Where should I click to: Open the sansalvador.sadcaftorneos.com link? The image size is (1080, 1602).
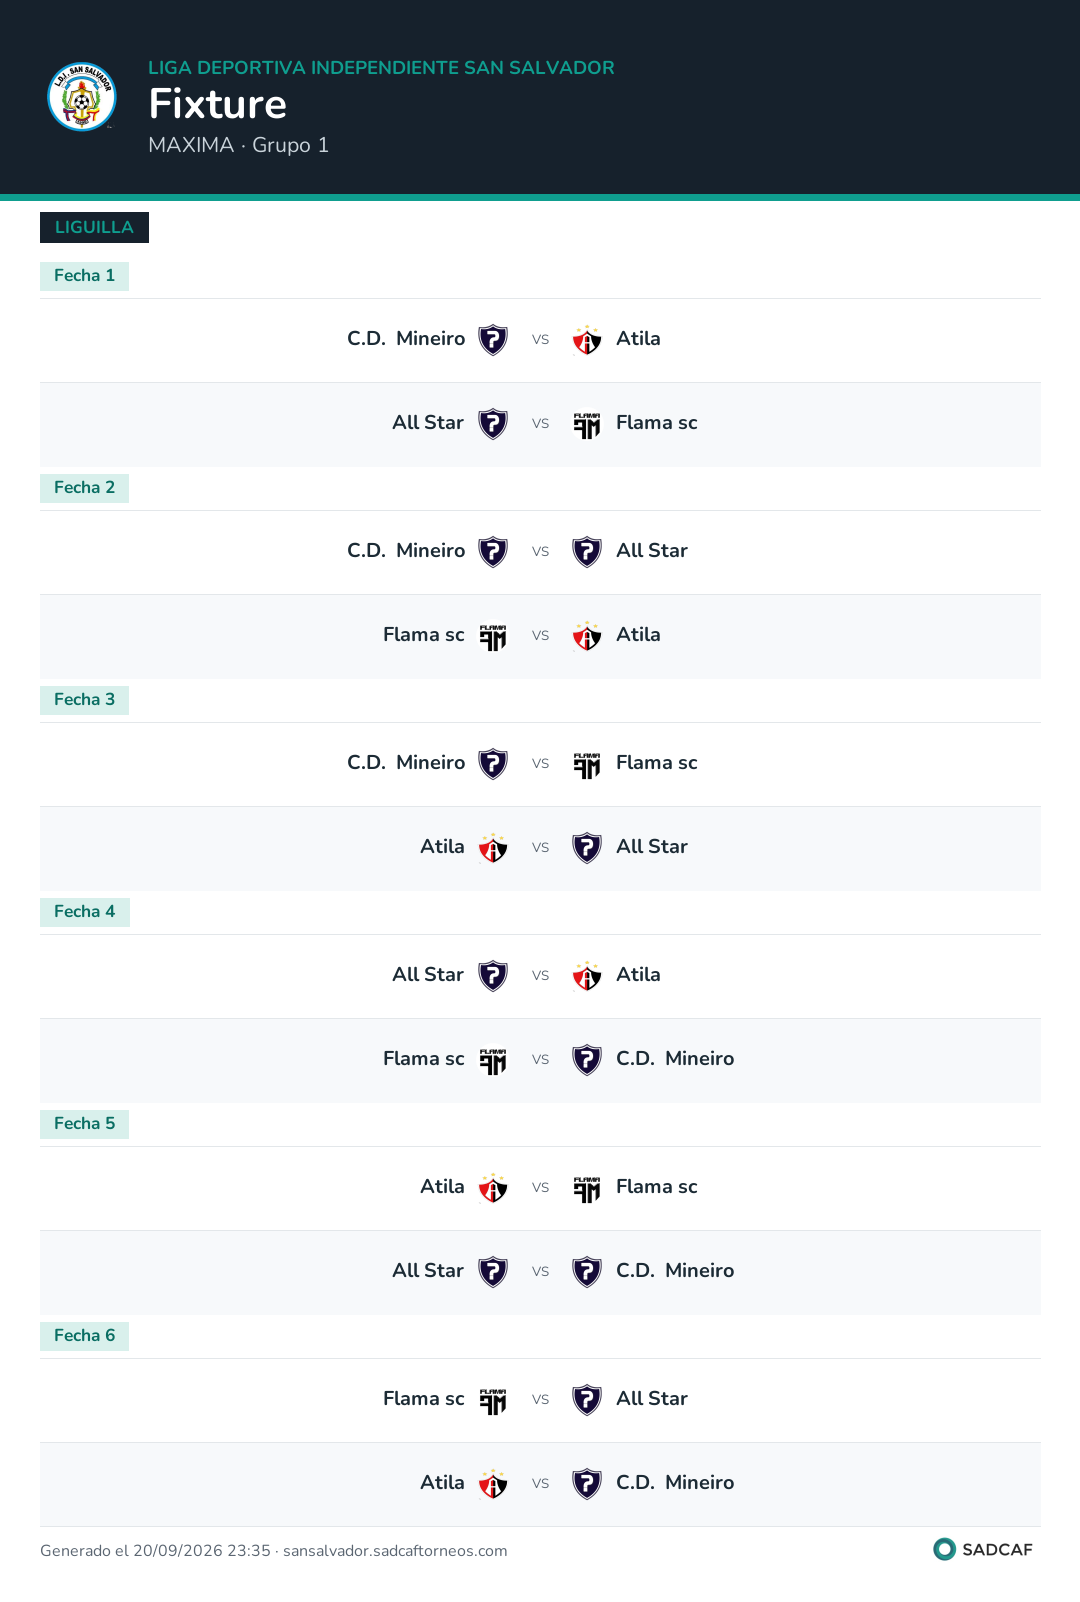click(x=395, y=1551)
